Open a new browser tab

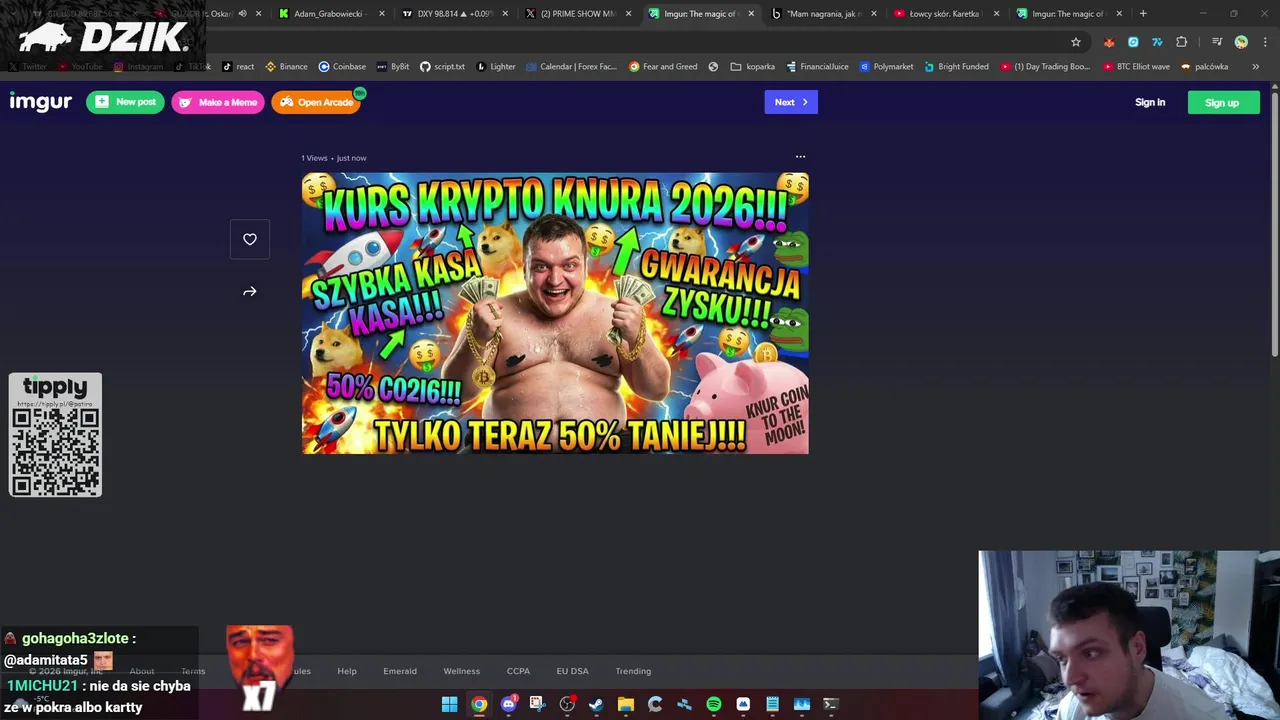point(1143,14)
